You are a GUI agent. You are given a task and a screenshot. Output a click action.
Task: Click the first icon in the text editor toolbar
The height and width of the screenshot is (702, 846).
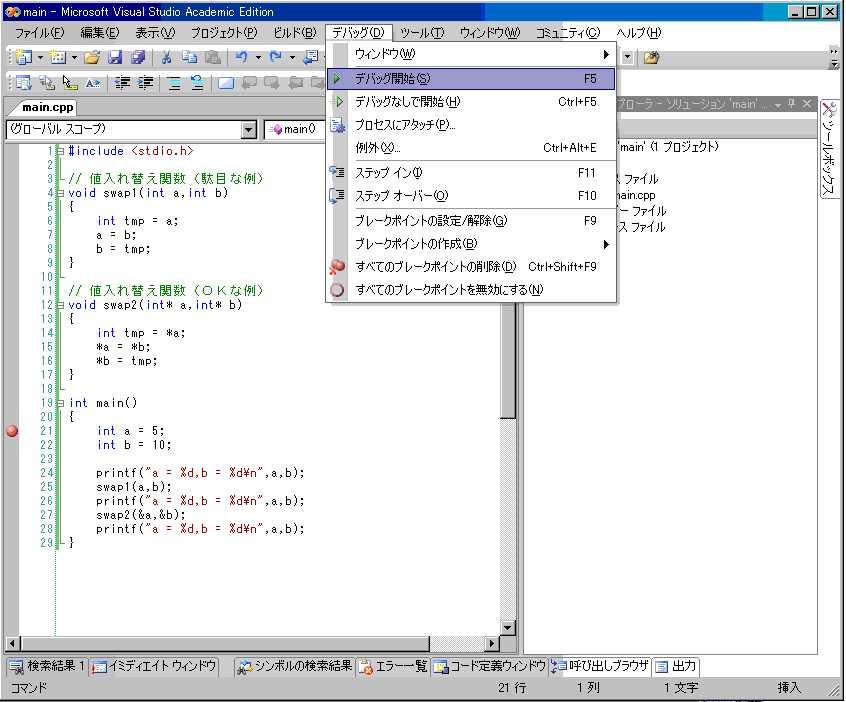(x=24, y=83)
